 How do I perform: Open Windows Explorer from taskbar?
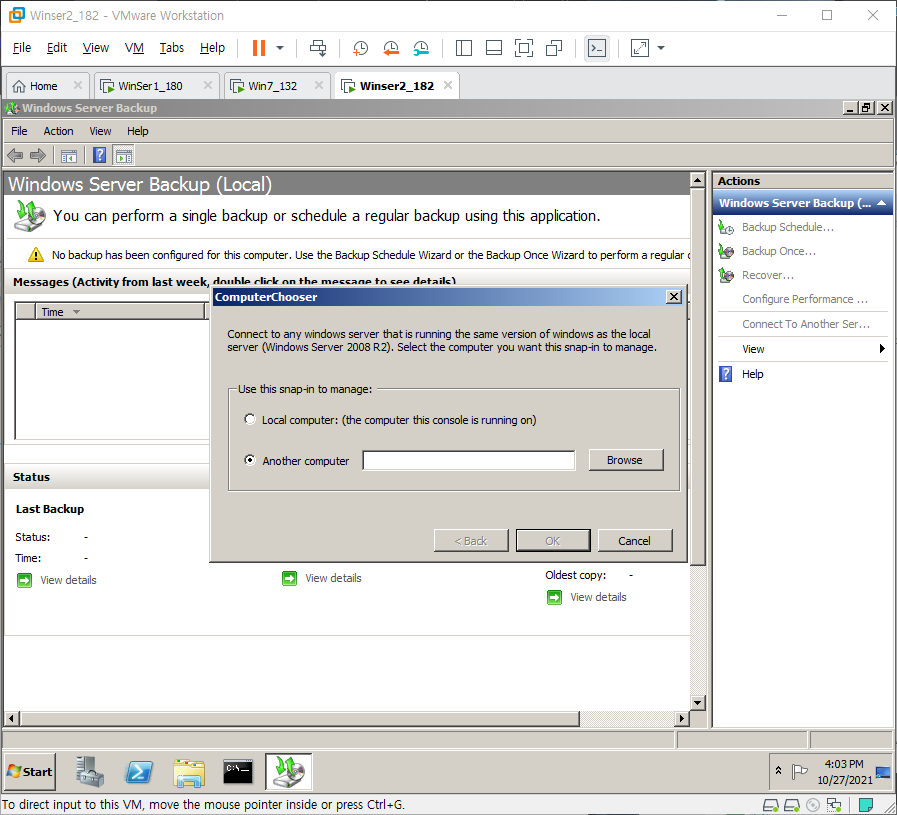[189, 772]
